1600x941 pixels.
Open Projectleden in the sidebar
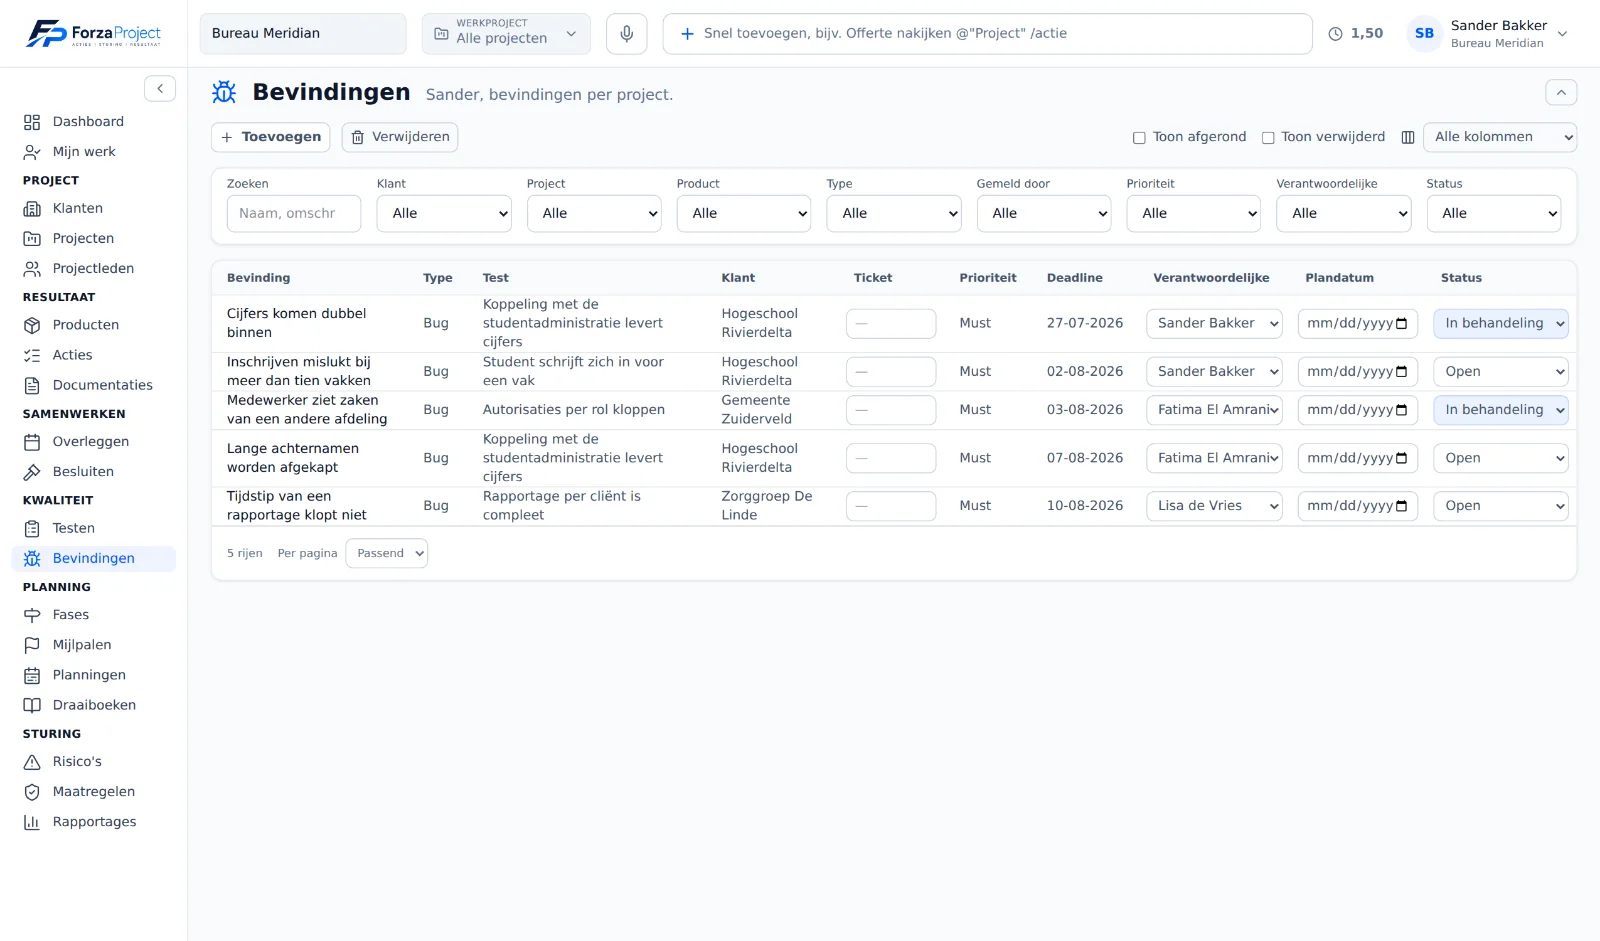coord(94,269)
